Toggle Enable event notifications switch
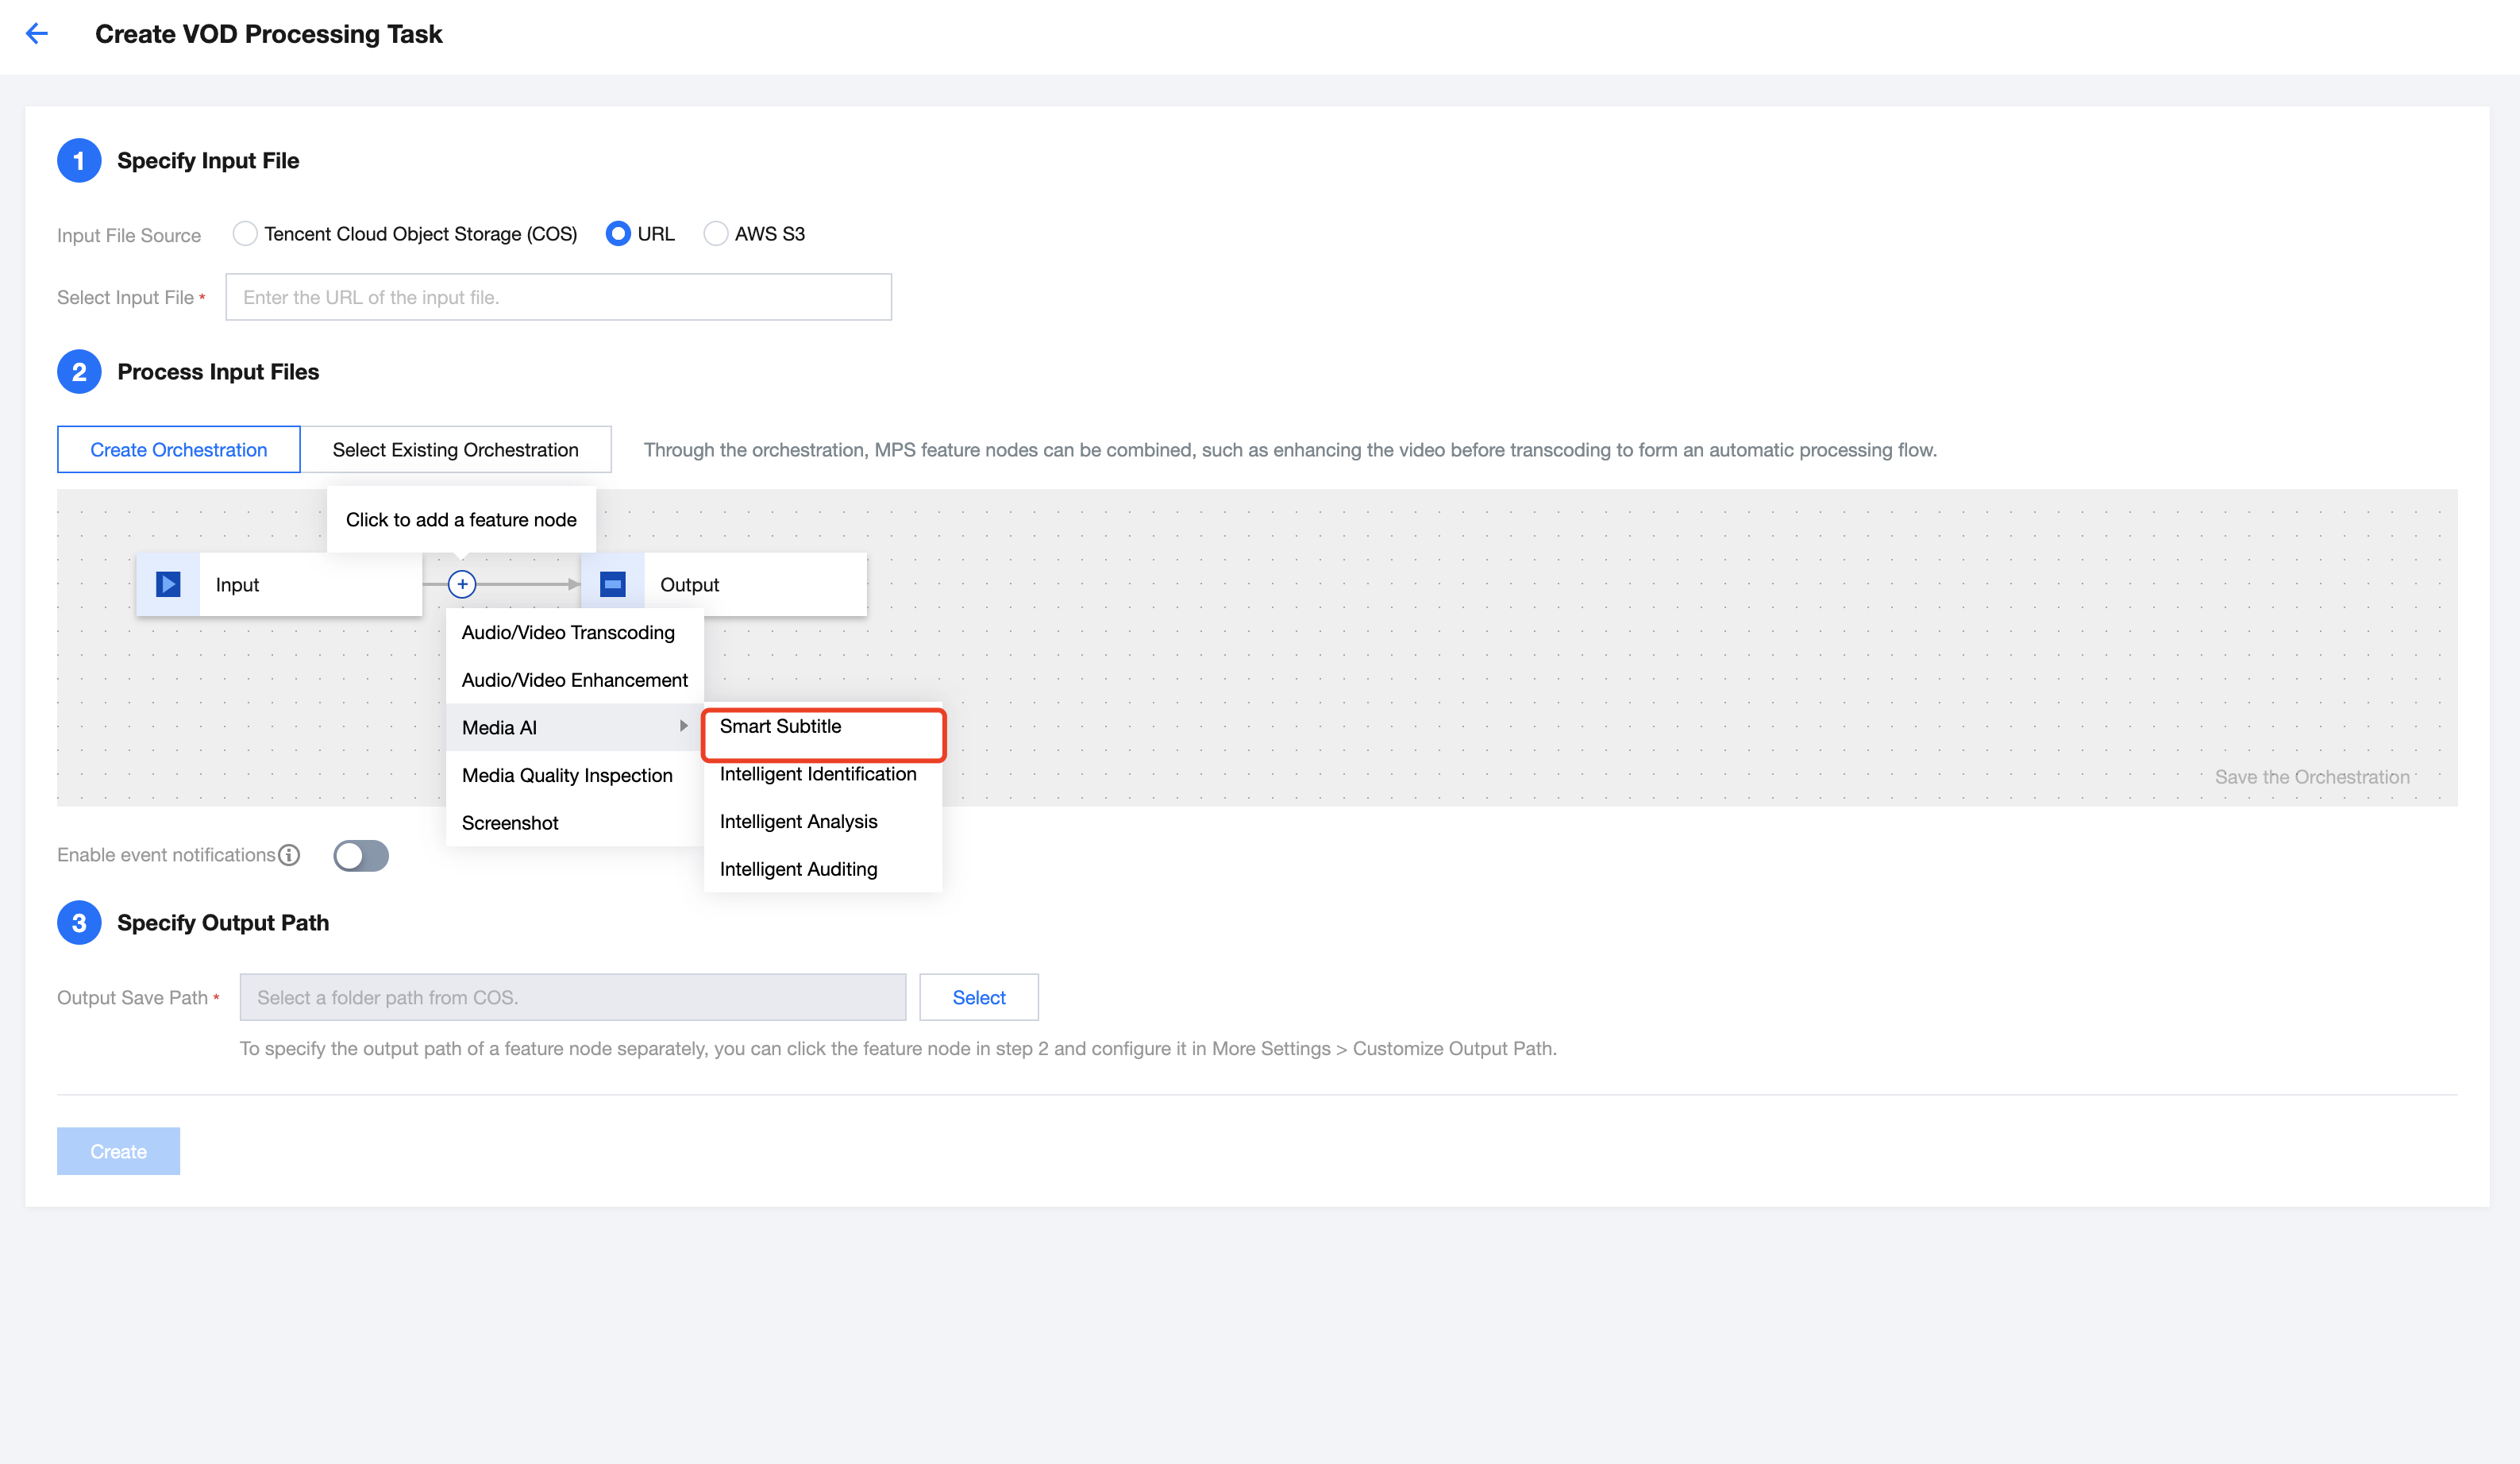Viewport: 2520px width, 1464px height. coord(361,856)
